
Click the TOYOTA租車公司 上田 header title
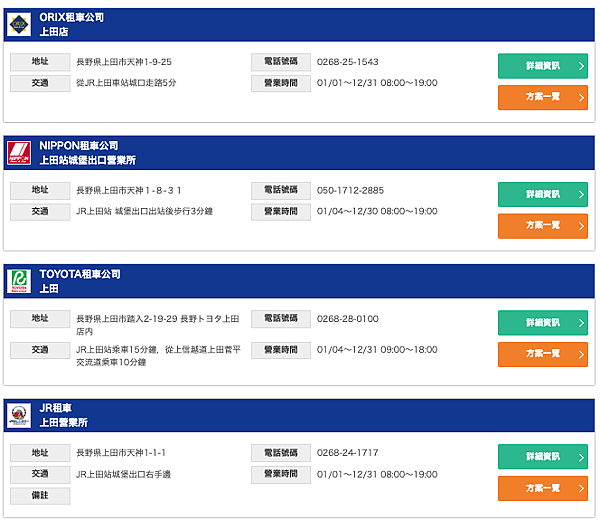pos(80,281)
